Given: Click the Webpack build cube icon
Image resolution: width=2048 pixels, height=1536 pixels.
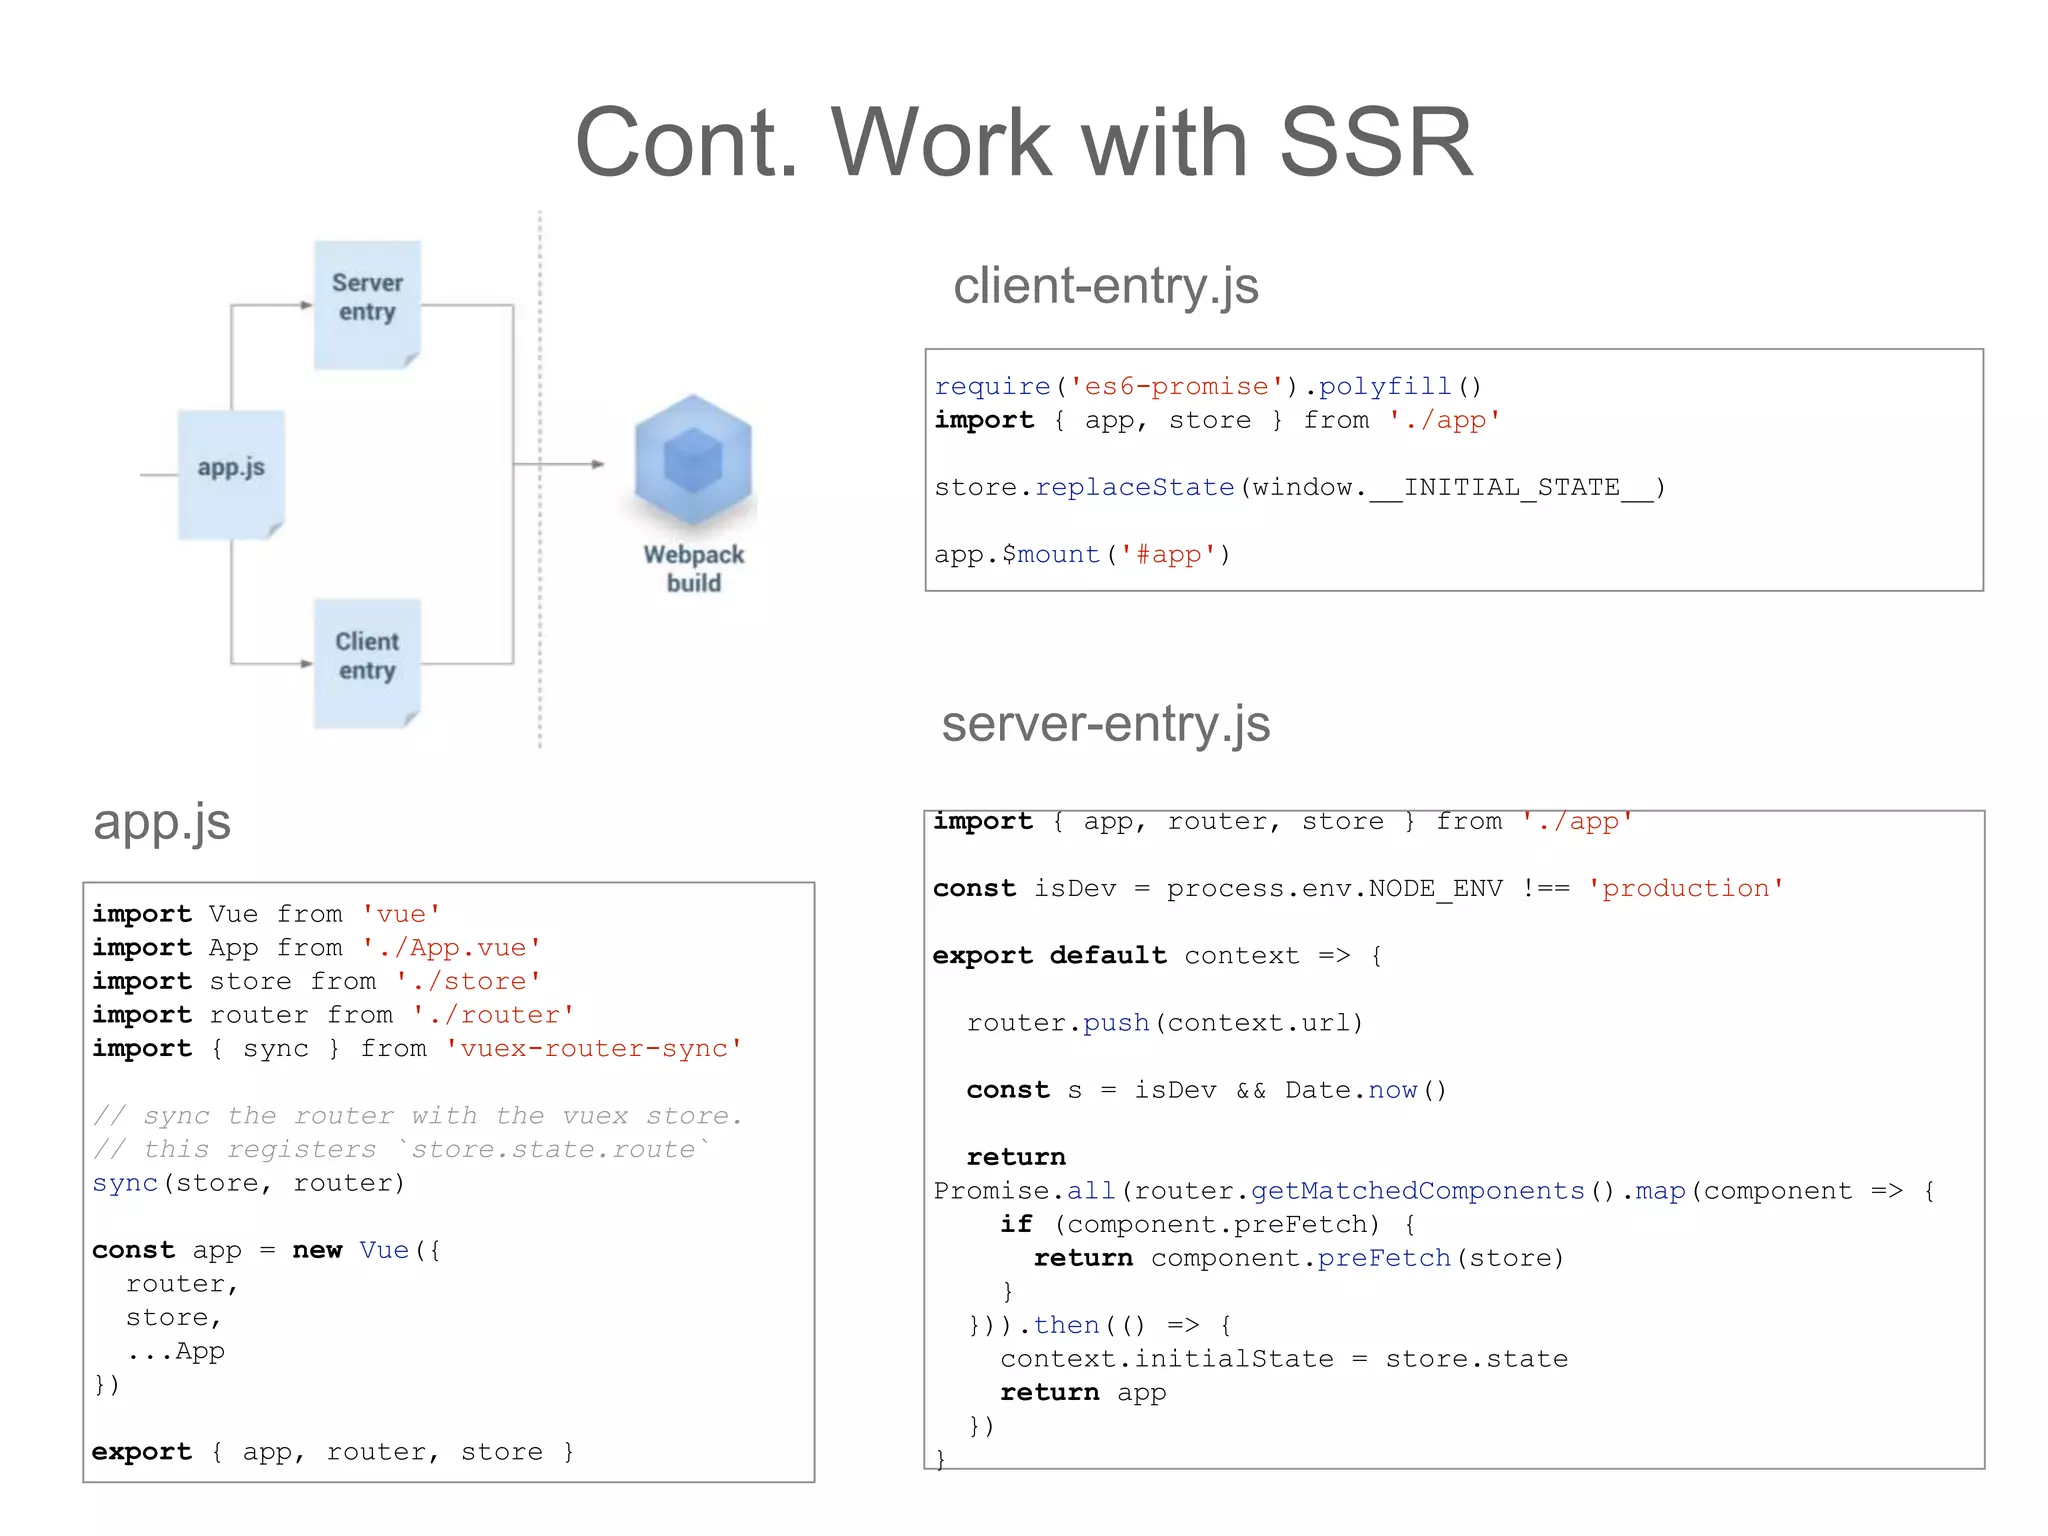Looking at the screenshot, I should 693,460.
